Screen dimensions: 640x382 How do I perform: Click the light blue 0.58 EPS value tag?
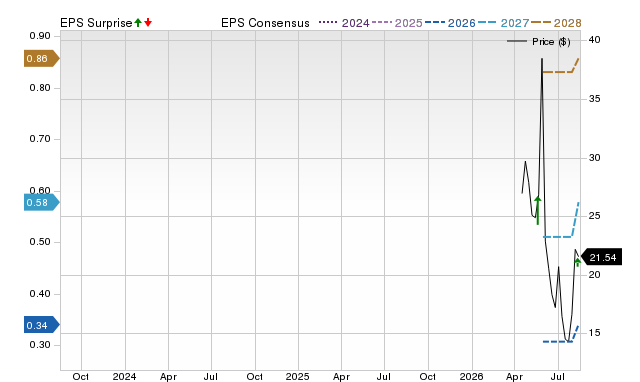coord(42,202)
